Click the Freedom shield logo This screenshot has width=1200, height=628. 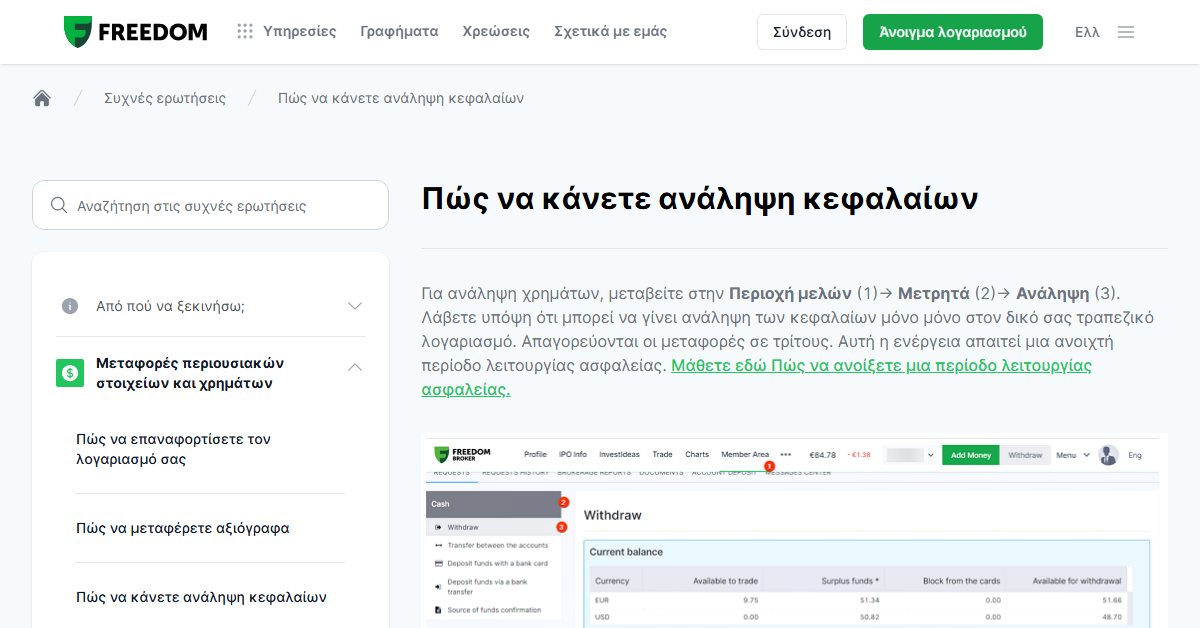coord(77,32)
